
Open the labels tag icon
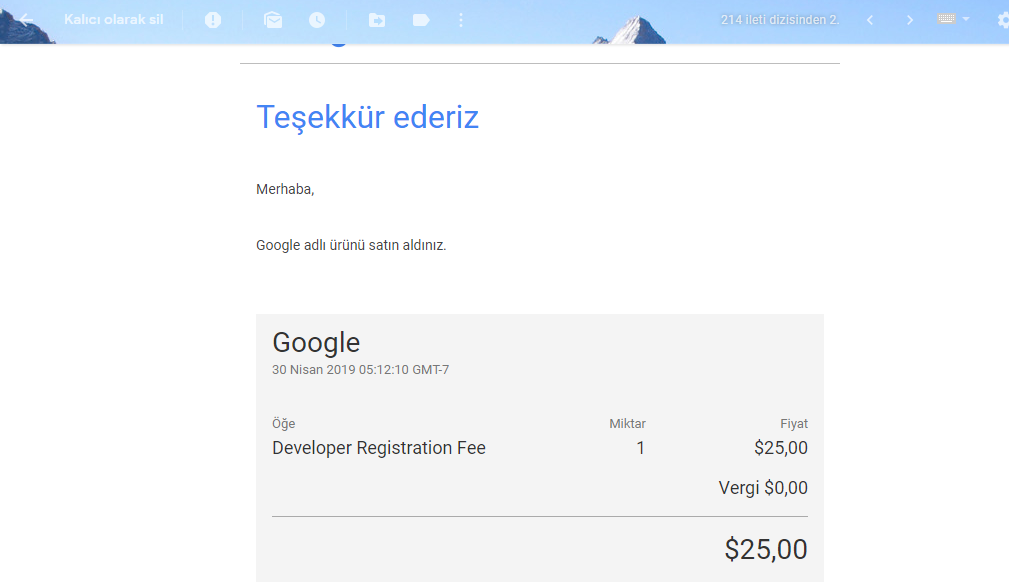point(421,20)
